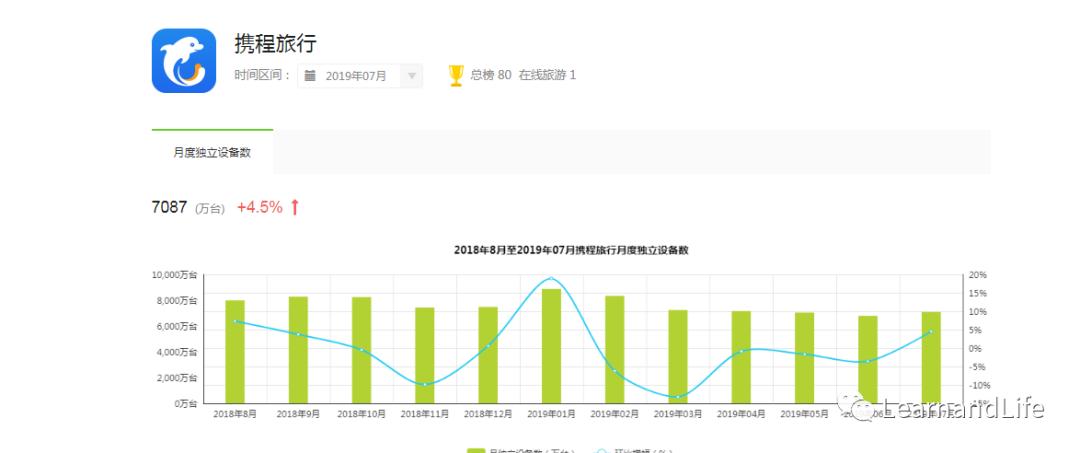The height and width of the screenshot is (453, 1080).
Task: Click the dropdown arrow beside 2019年07月
Action: [x=411, y=76]
